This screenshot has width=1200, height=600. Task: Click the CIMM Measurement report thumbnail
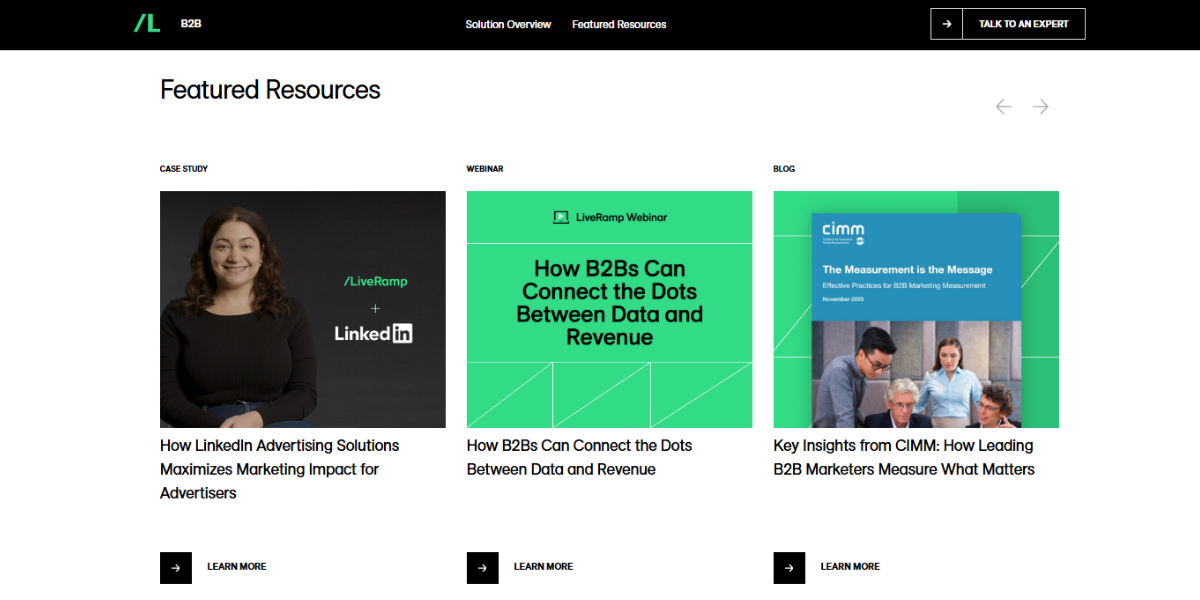pyautogui.click(x=916, y=309)
